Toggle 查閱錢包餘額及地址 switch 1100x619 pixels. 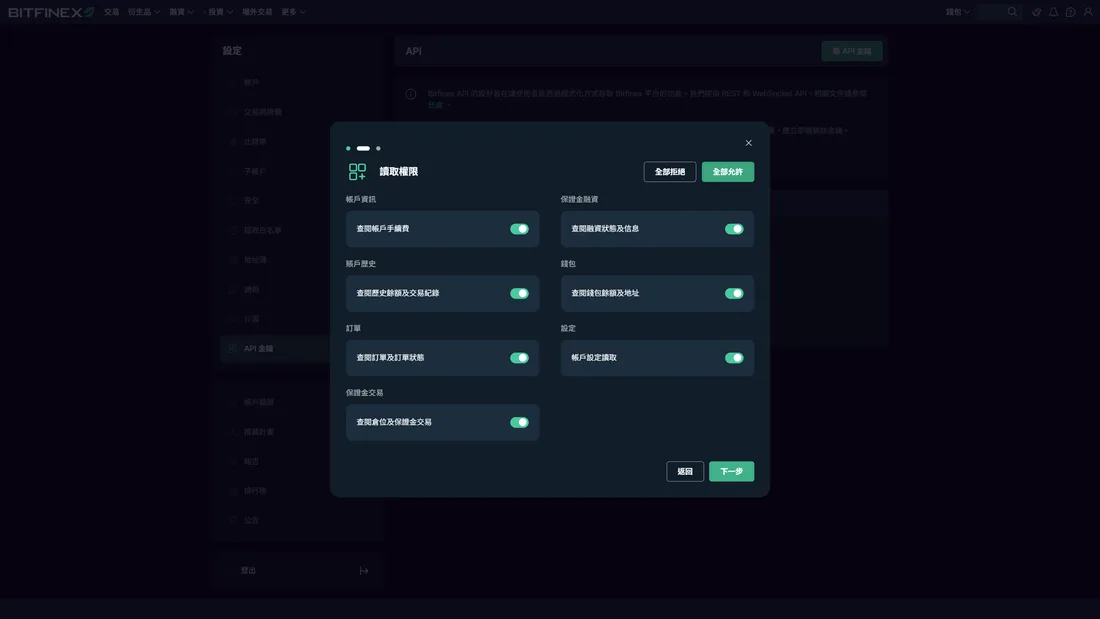pyautogui.click(x=734, y=293)
